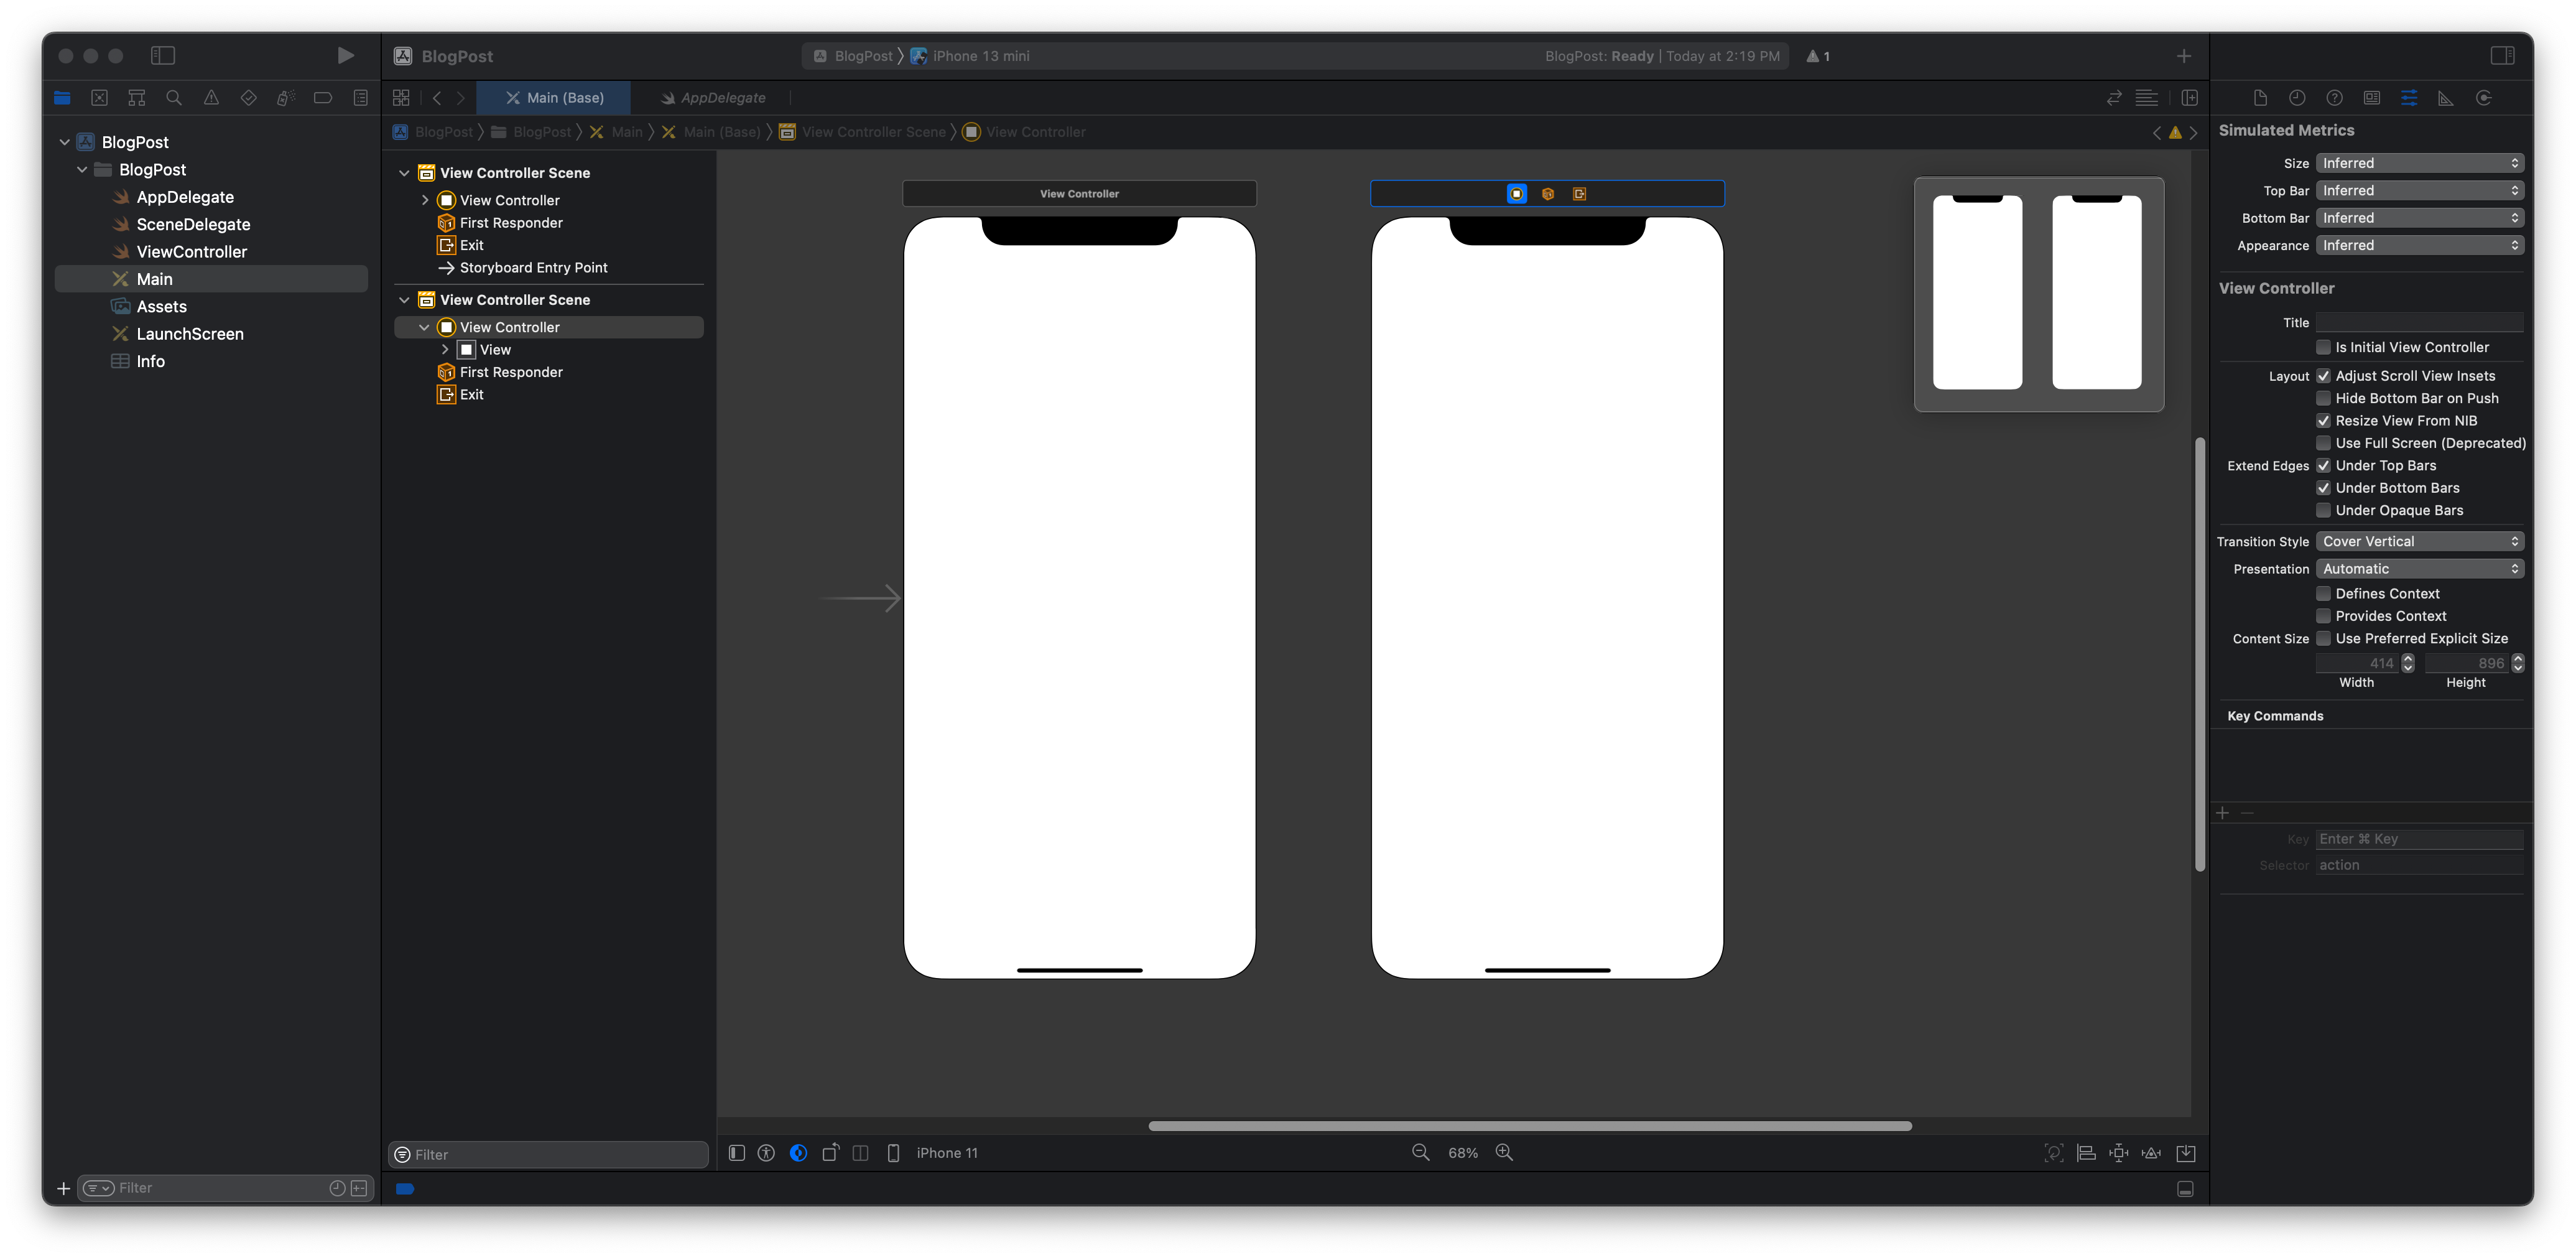This screenshot has width=2576, height=1258.
Task: Open the Find navigator magnifier icon
Action: 174,98
